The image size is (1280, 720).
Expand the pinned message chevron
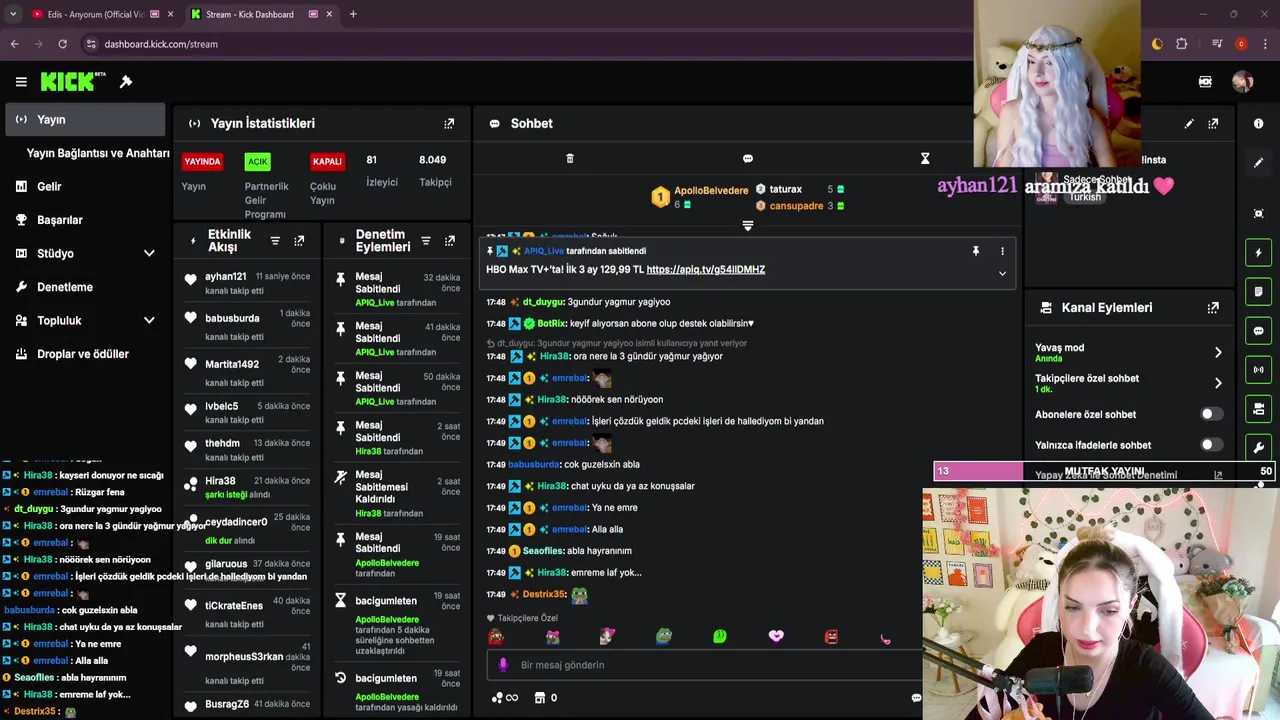(x=1002, y=273)
